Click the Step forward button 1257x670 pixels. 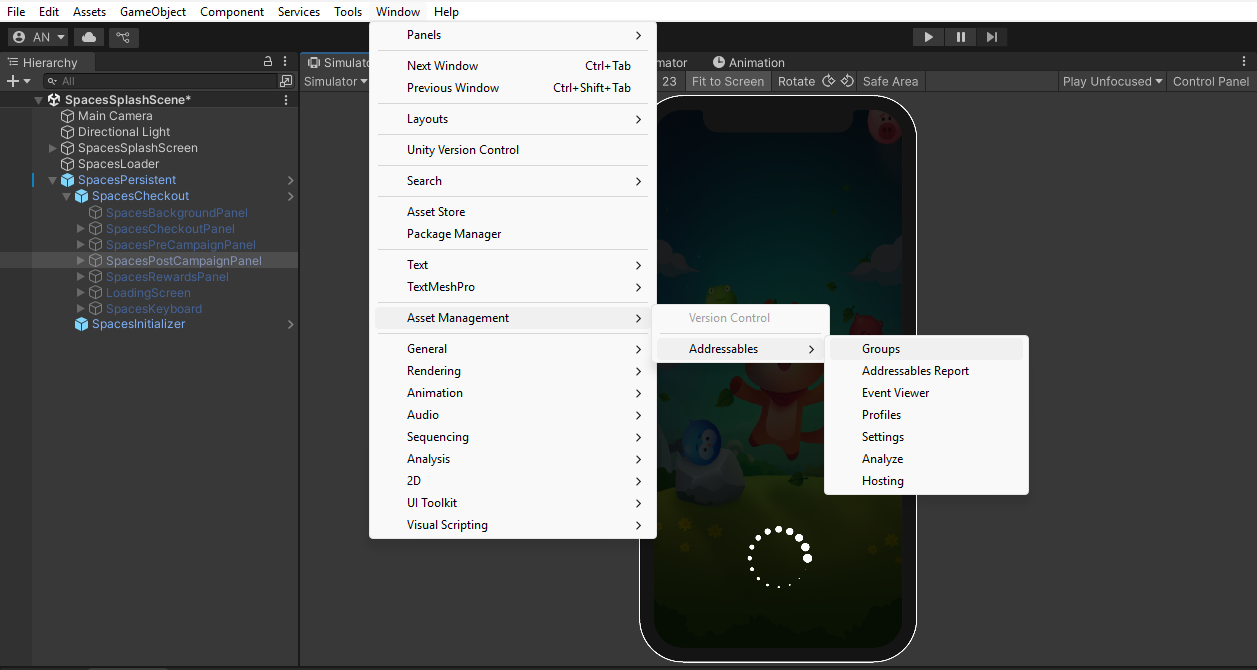(x=991, y=37)
